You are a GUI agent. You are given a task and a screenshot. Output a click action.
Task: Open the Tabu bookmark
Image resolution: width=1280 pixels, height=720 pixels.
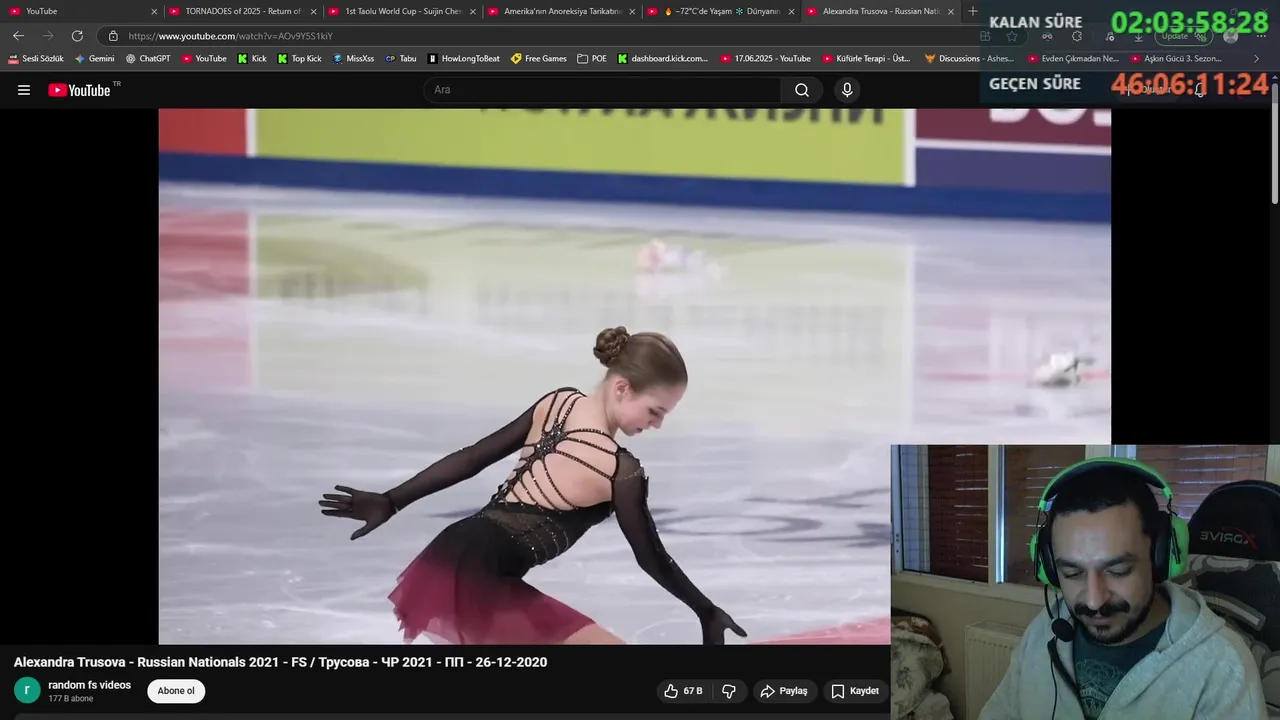(400, 59)
